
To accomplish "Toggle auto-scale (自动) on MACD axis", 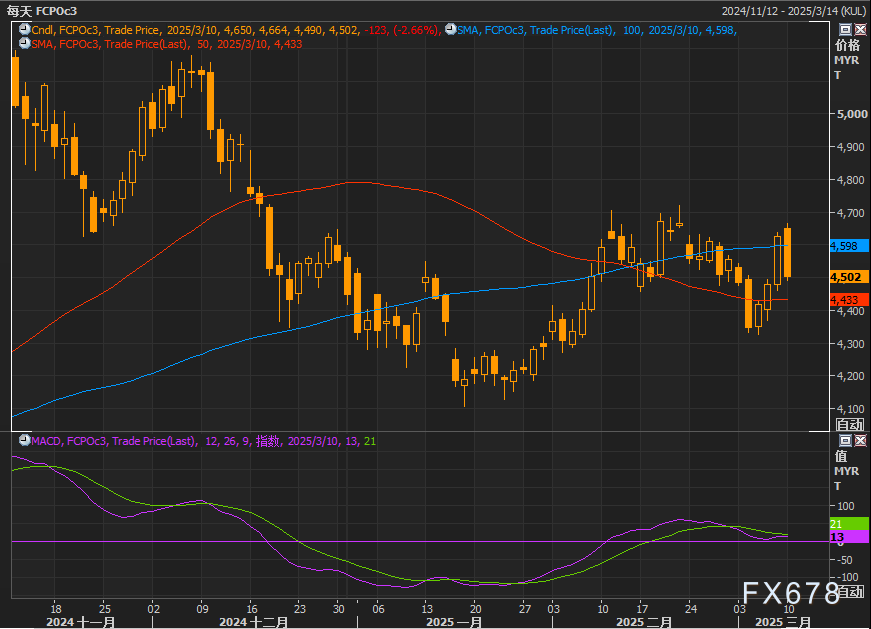I will click(849, 592).
